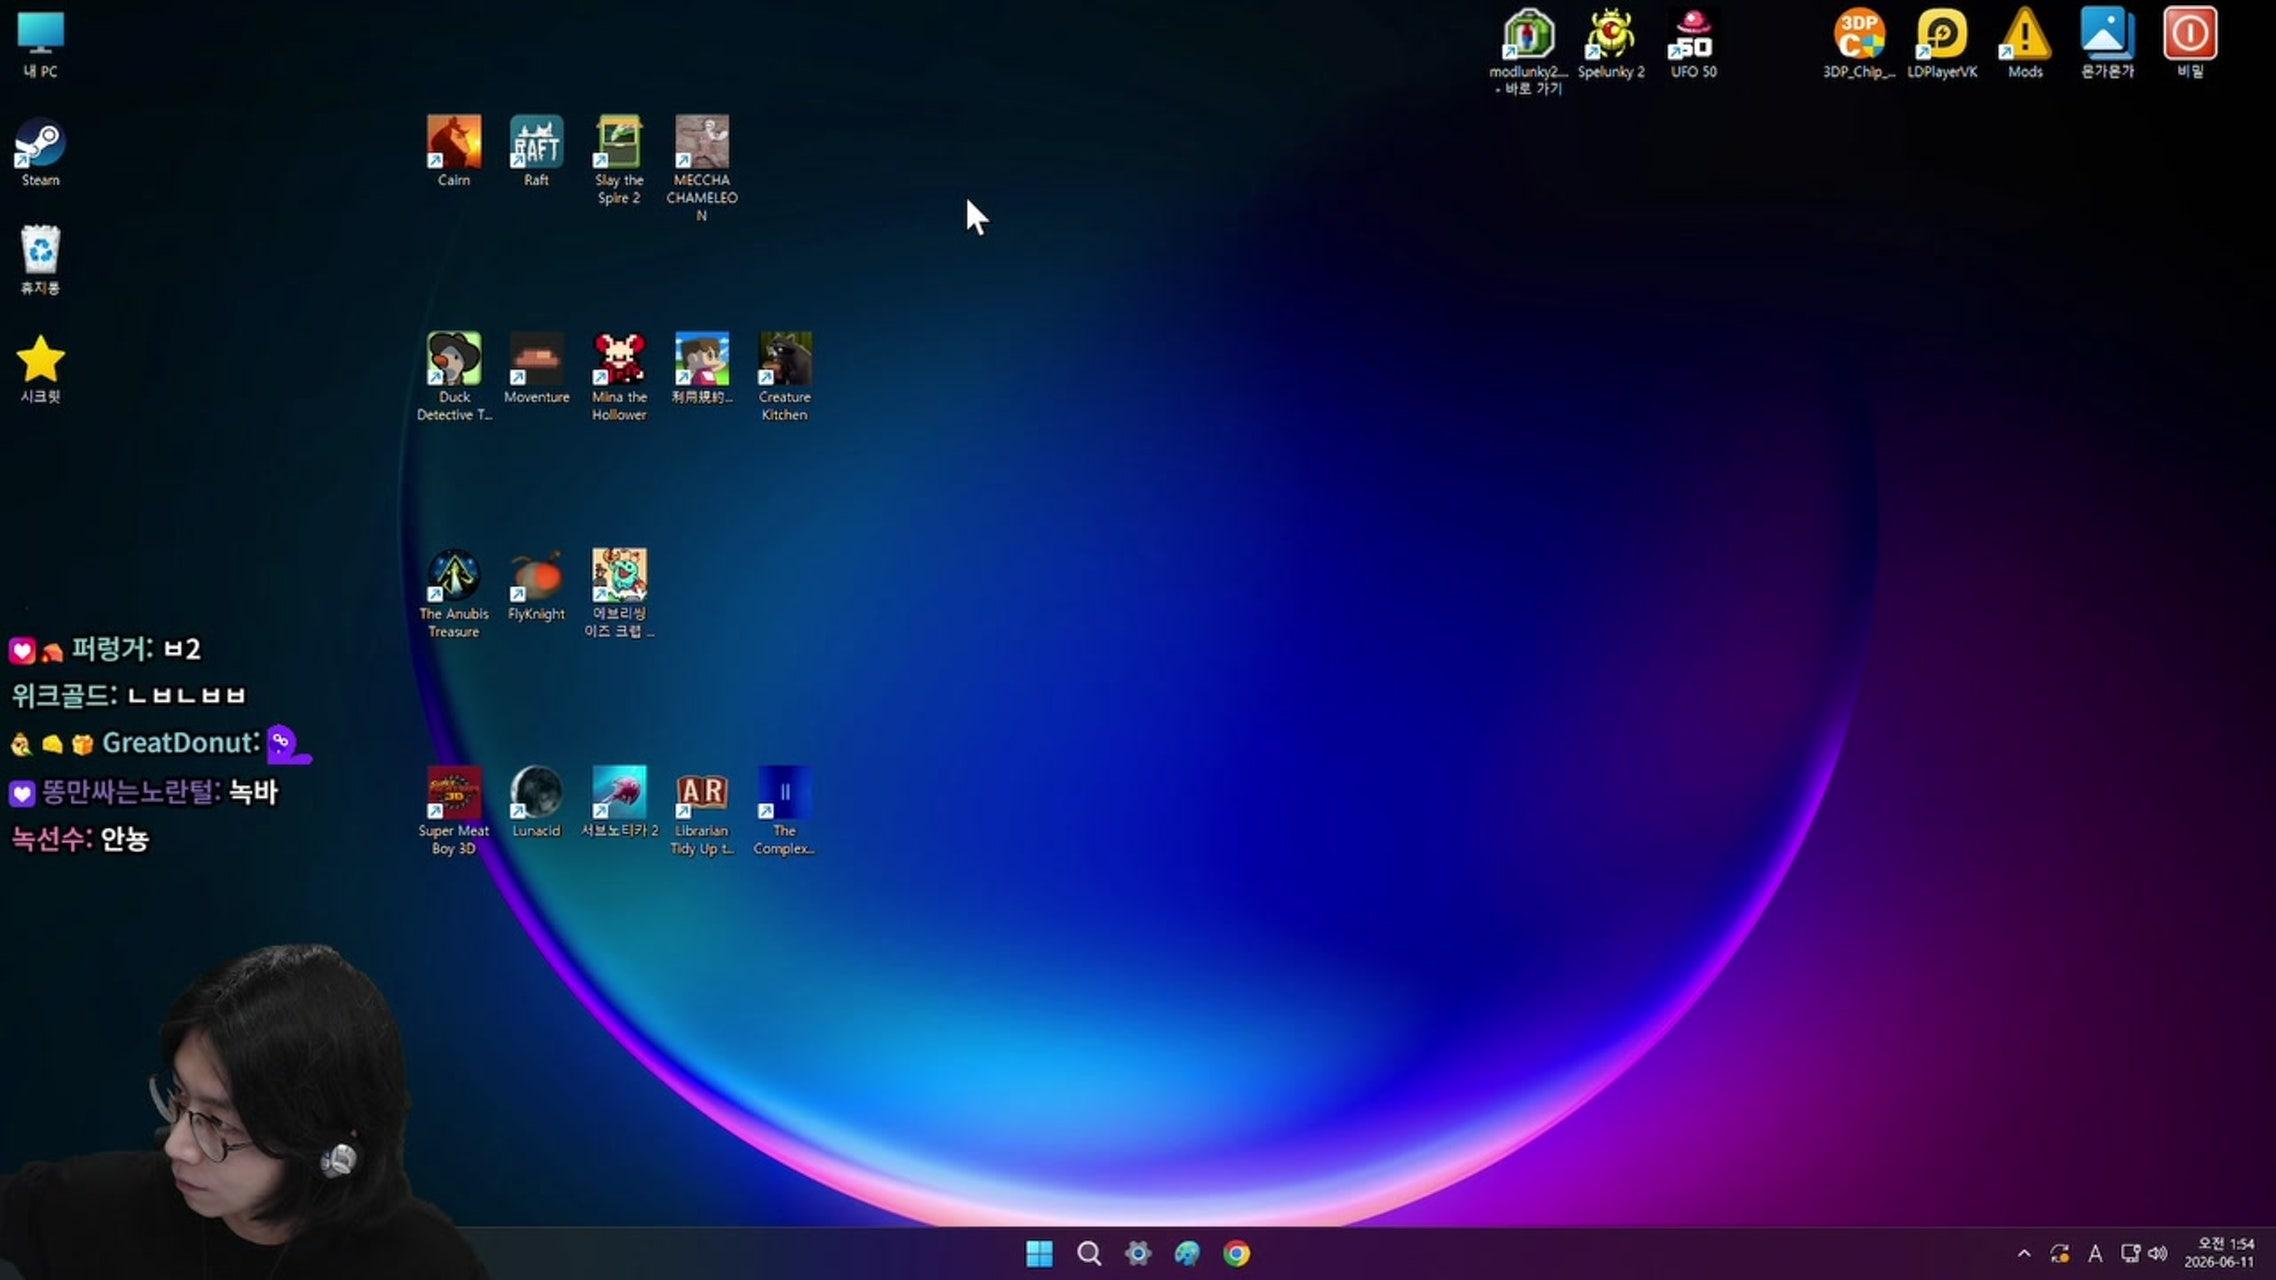2276x1280 pixels.
Task: Select the Super Meat Boy 3D shortcut
Action: pyautogui.click(x=454, y=811)
